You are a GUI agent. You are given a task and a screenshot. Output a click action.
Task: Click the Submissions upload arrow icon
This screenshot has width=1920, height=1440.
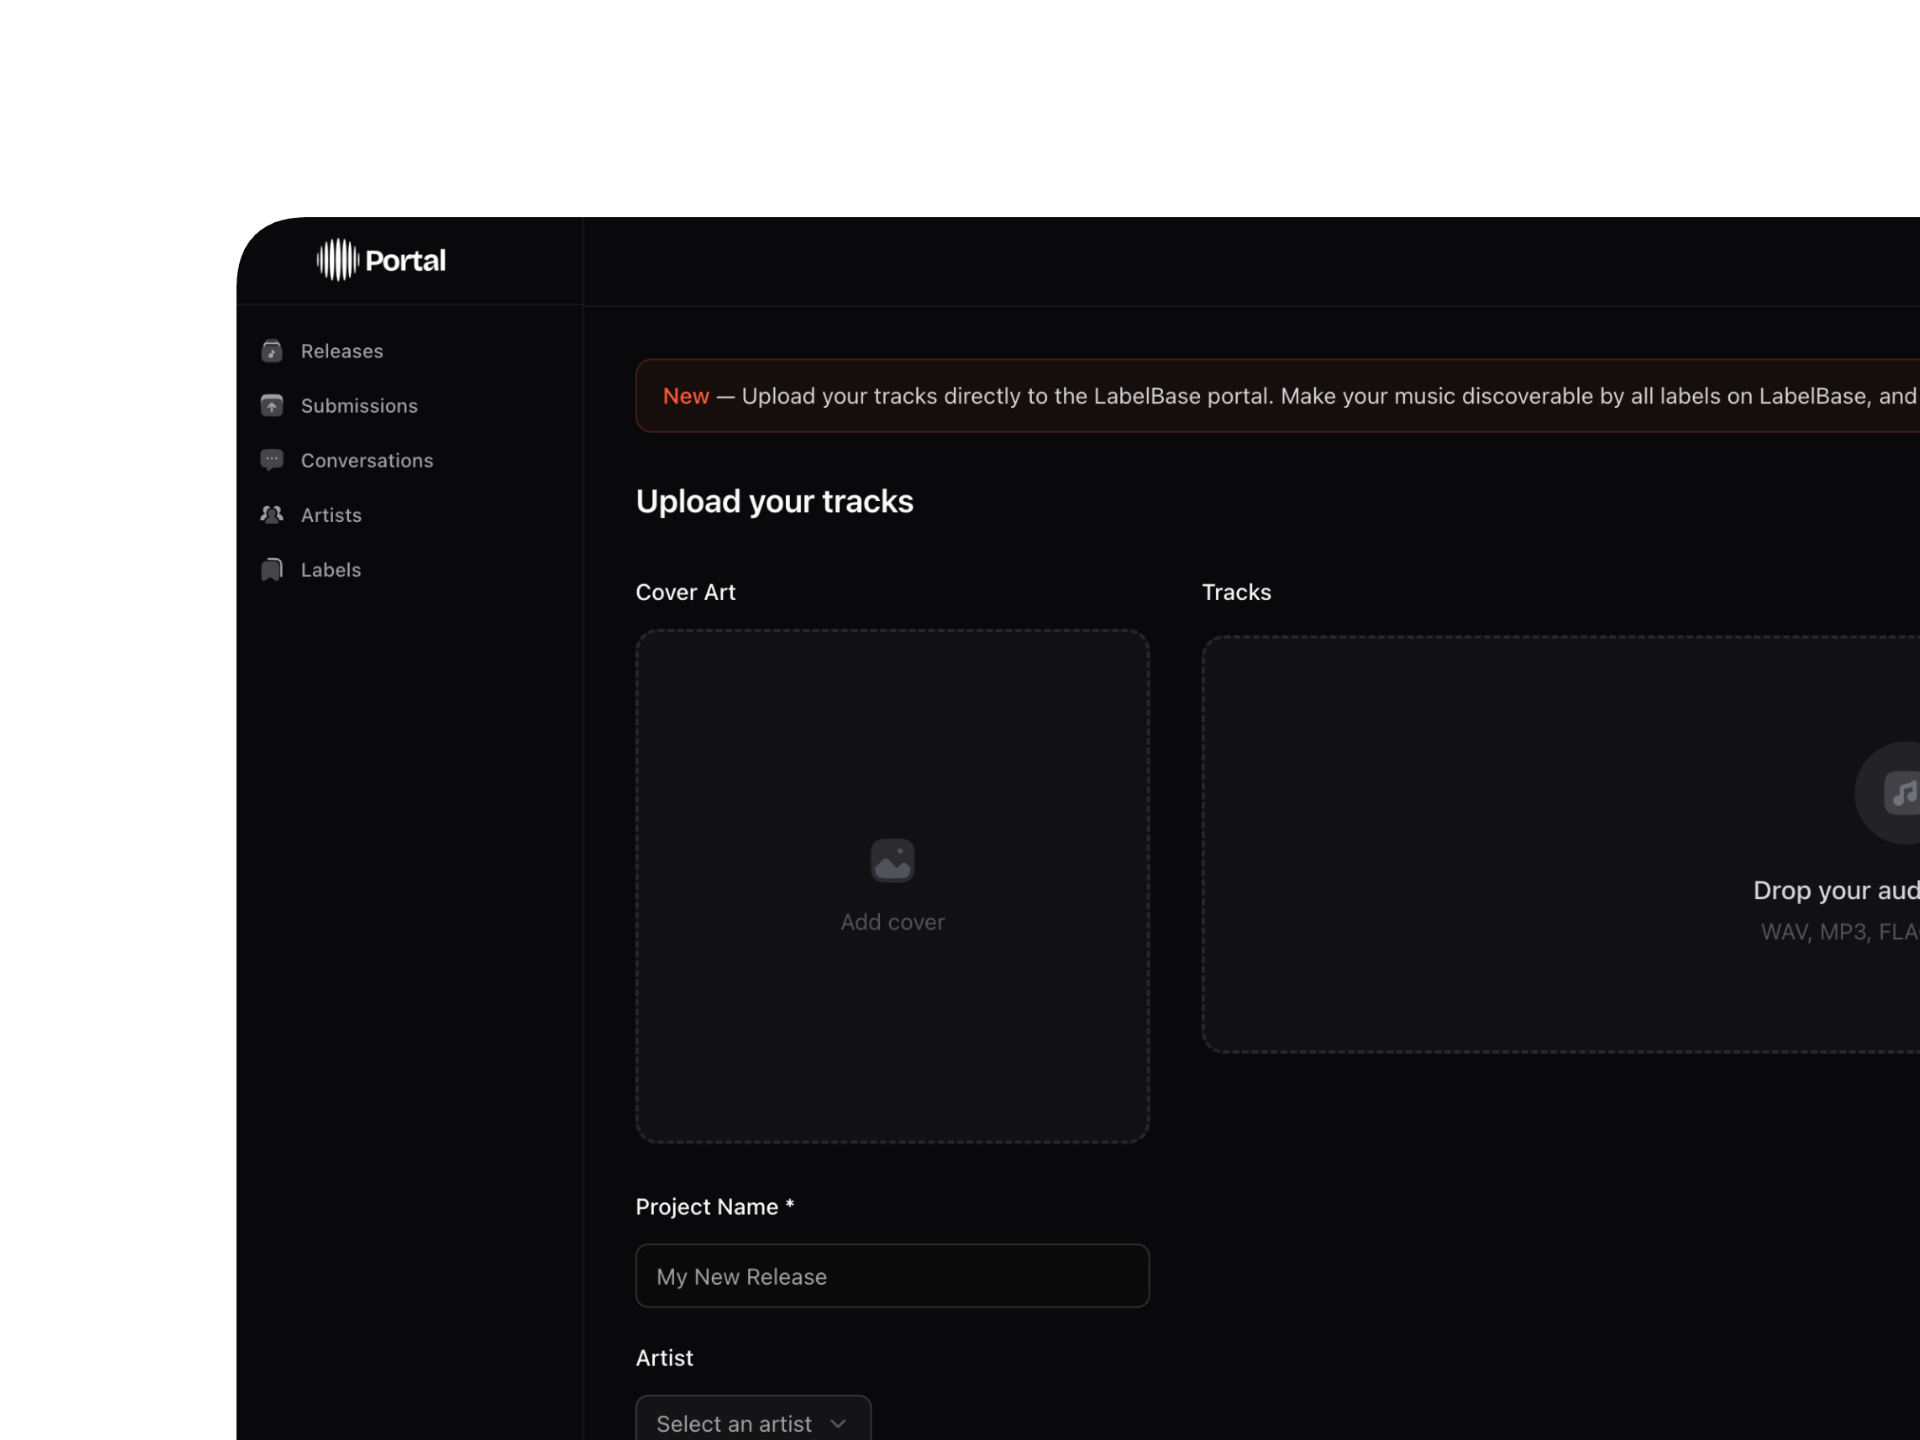pyautogui.click(x=272, y=405)
